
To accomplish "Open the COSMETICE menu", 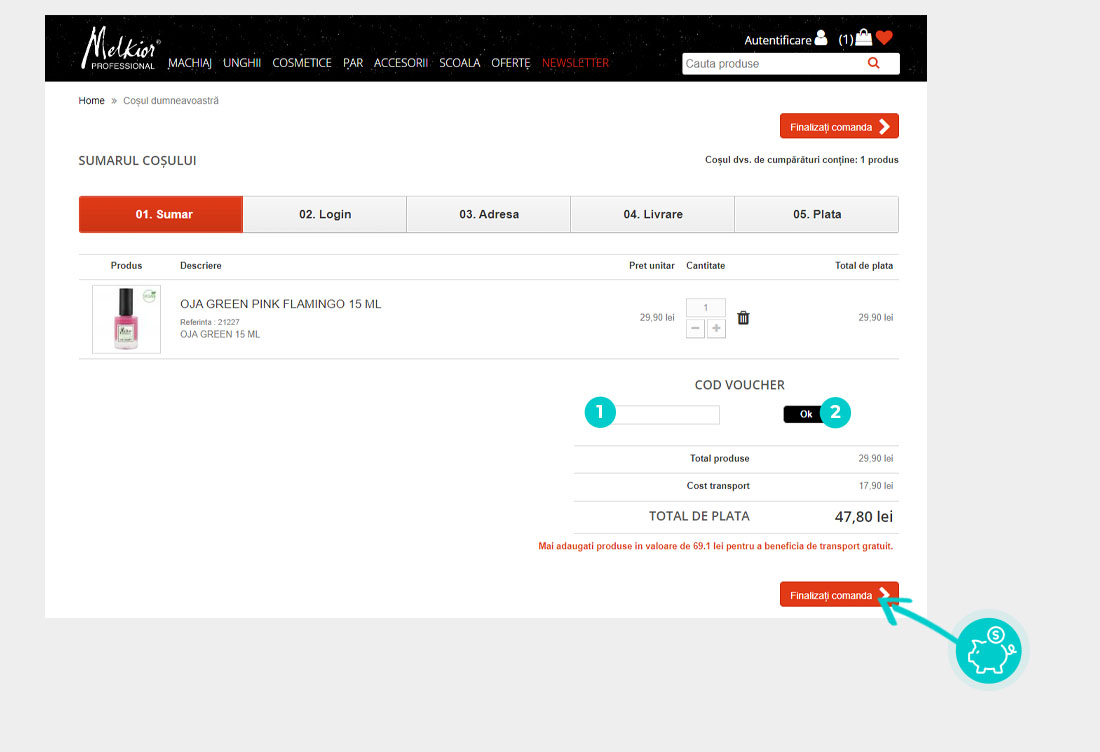I will click(302, 63).
